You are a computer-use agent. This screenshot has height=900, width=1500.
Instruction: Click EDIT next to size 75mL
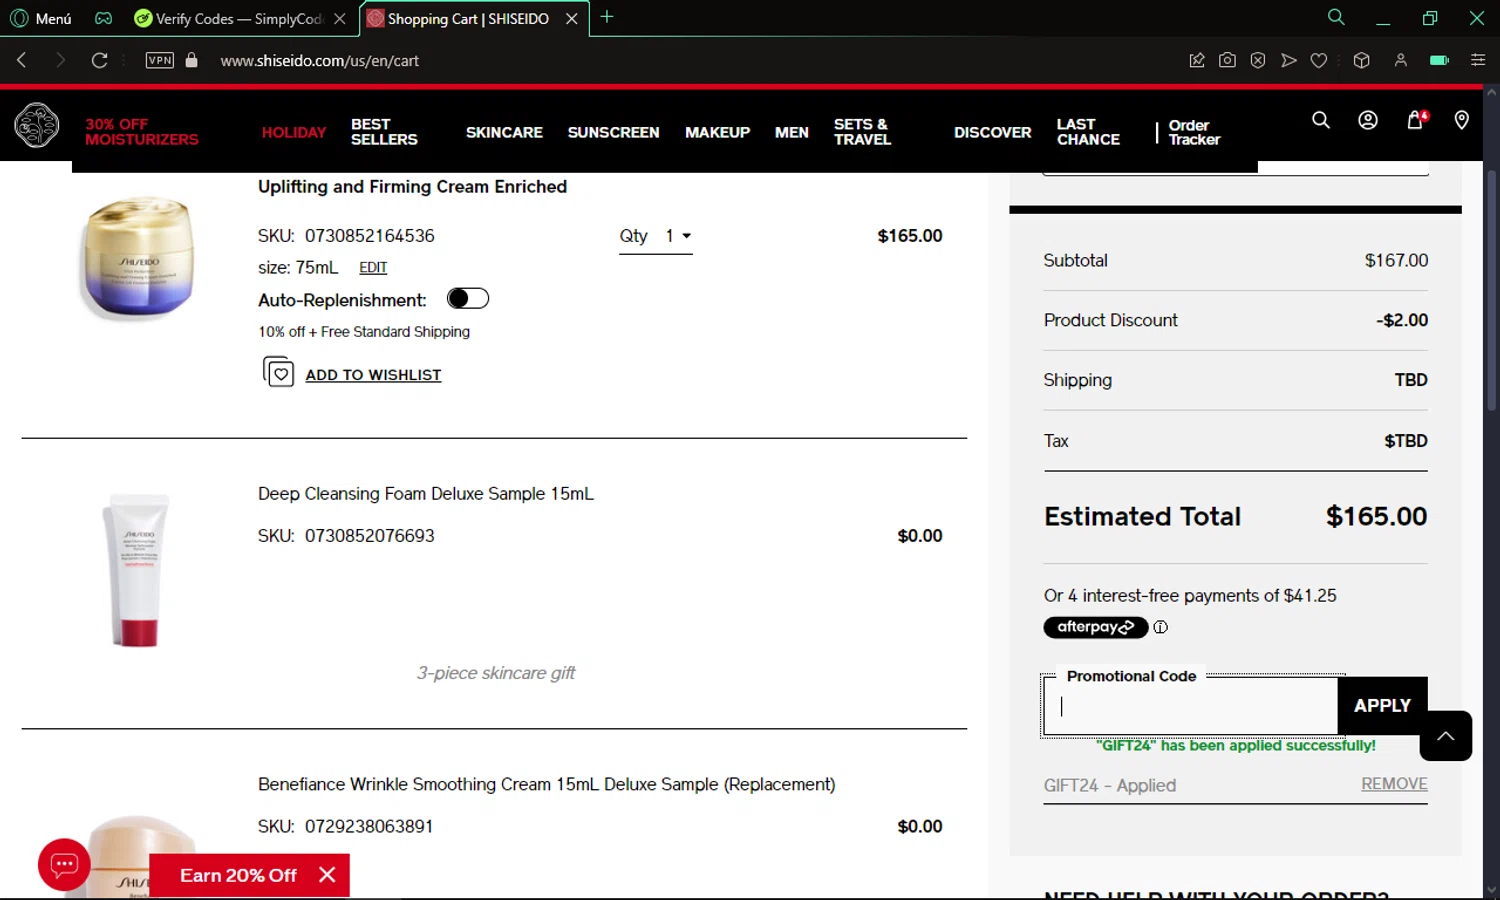pyautogui.click(x=373, y=268)
